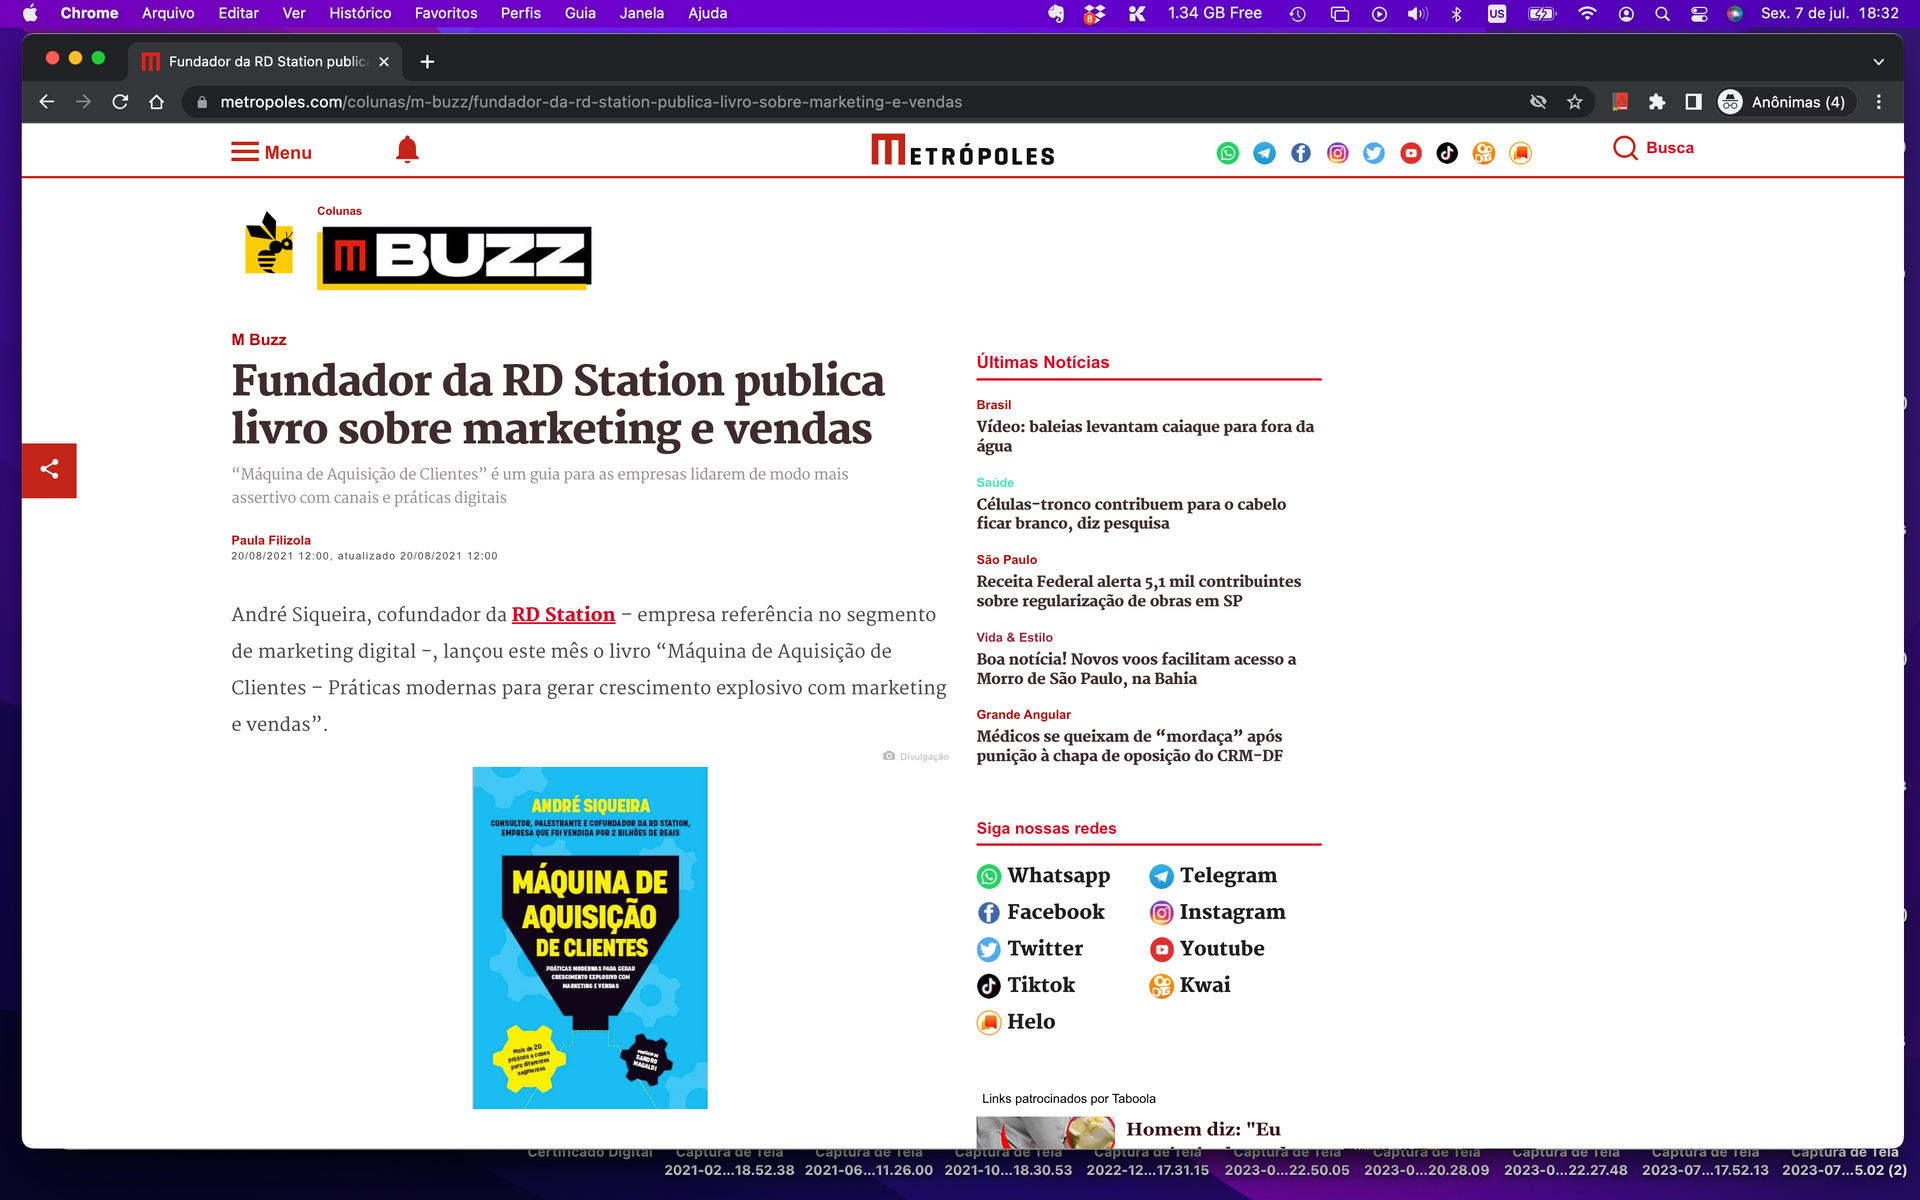Open Chrome three-dot menu
The image size is (1920, 1200).
pos(1879,102)
